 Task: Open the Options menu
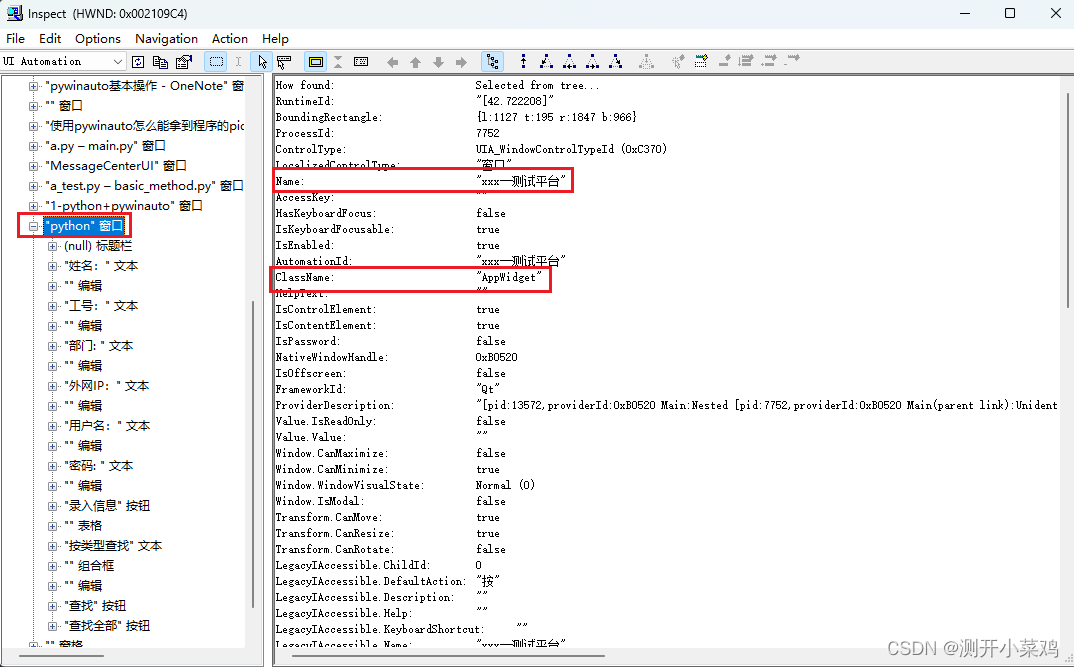point(98,39)
